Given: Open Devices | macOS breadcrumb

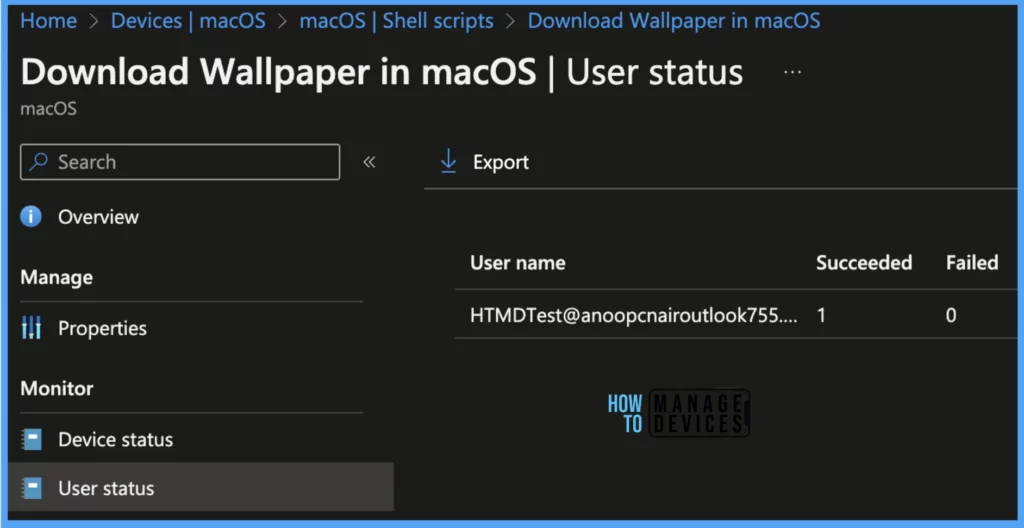Looking at the screenshot, I should point(188,21).
